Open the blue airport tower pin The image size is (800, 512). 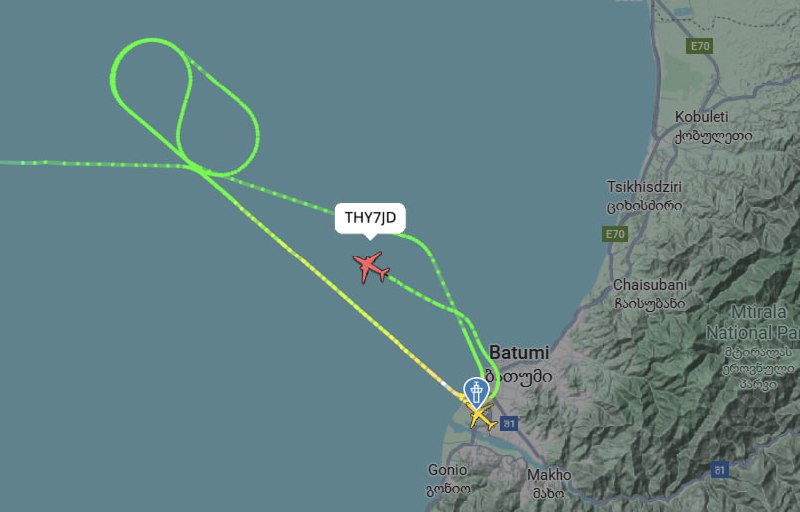pos(477,394)
